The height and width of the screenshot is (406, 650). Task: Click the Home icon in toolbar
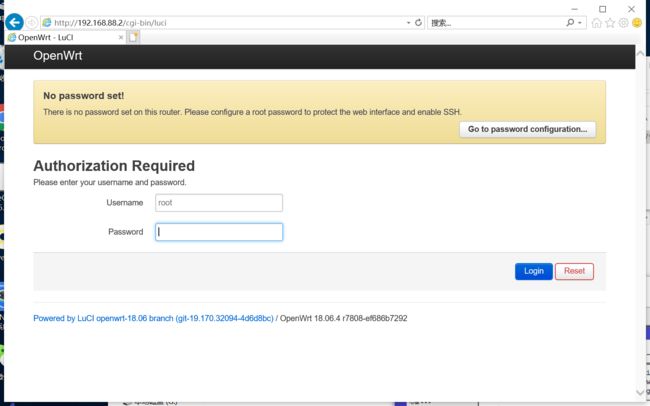coord(597,23)
